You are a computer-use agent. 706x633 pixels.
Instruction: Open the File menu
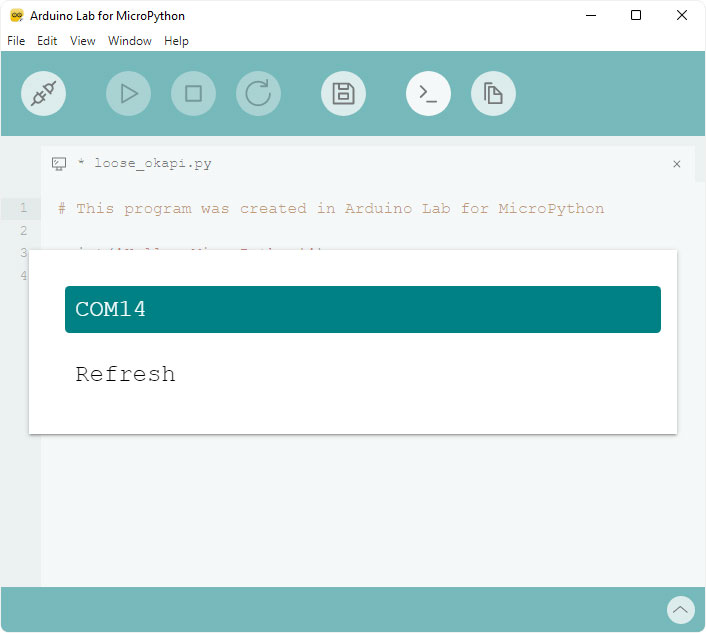click(16, 41)
